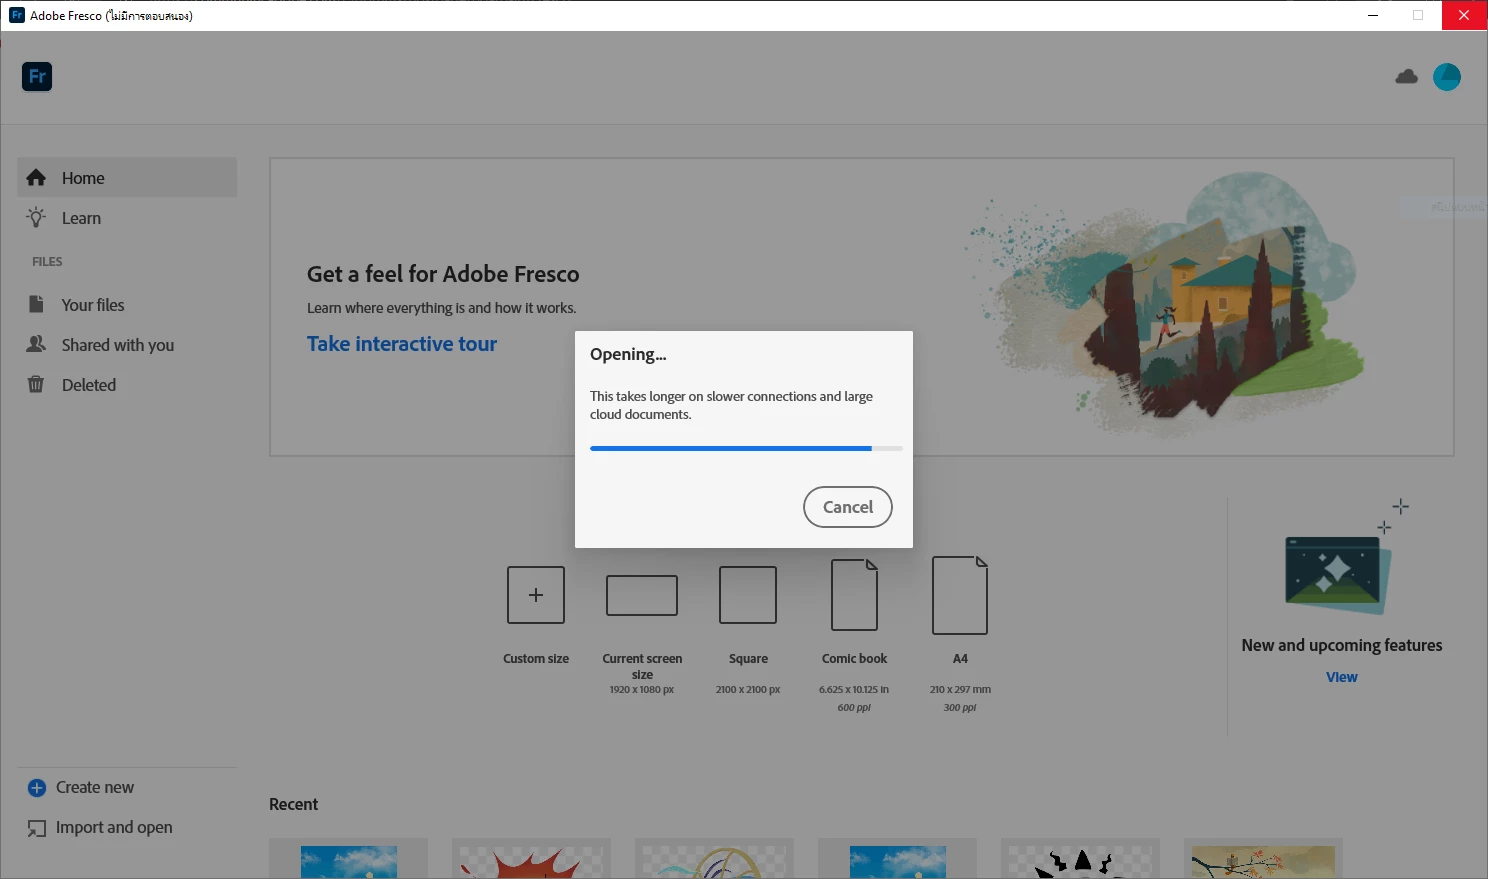
Task: Go to Home in the sidebar
Action: [127, 177]
